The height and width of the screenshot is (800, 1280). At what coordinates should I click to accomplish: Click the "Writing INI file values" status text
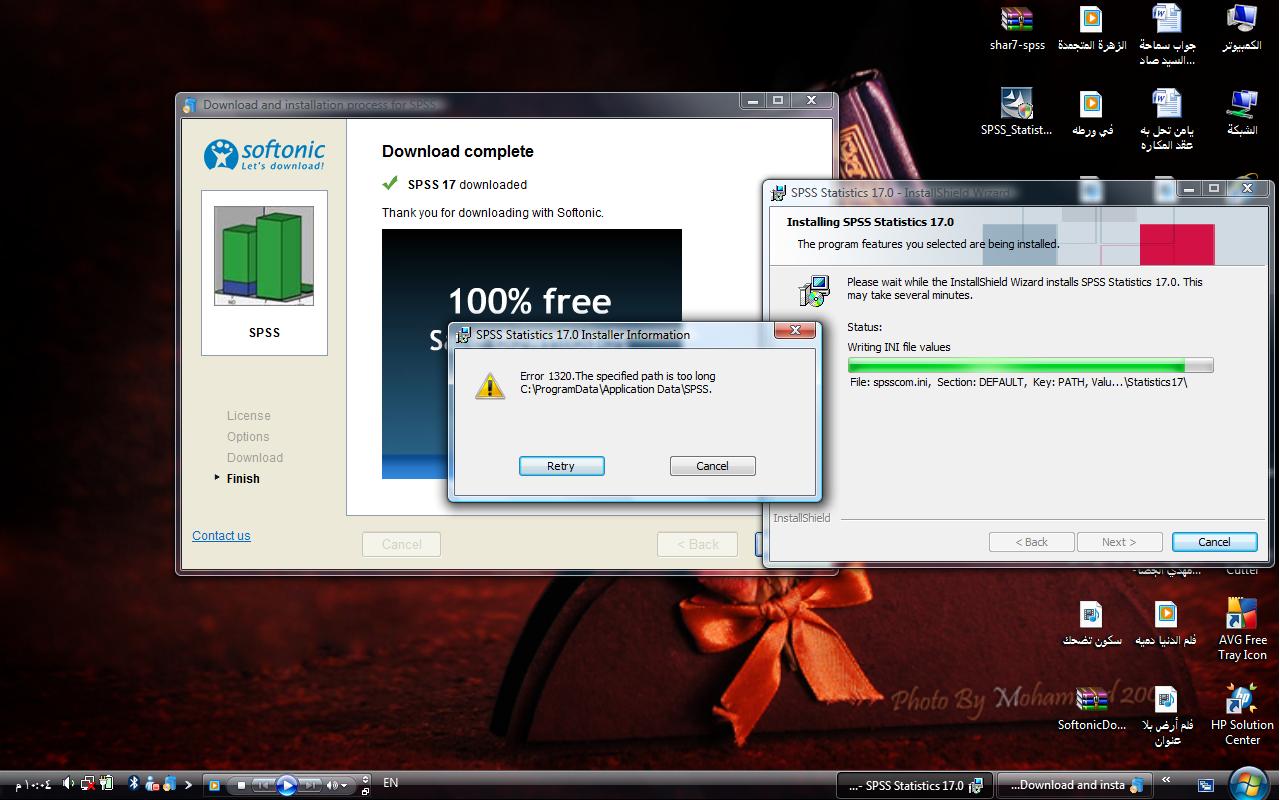[899, 347]
